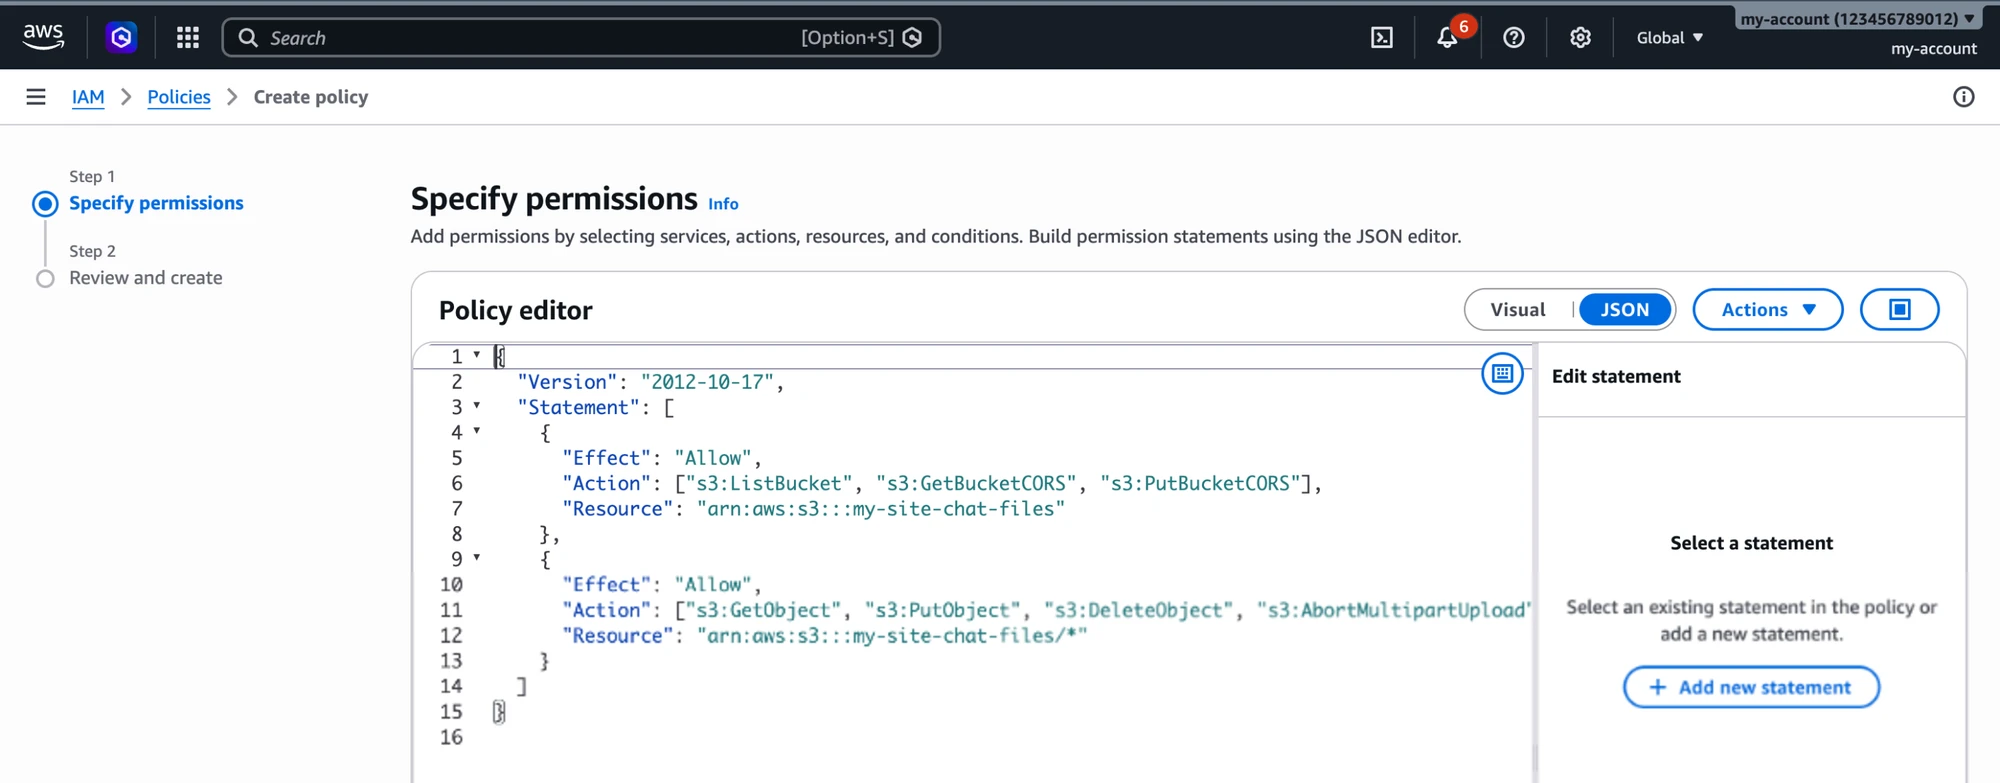Select the Review and create step
The height and width of the screenshot is (783, 2000).
[146, 278]
